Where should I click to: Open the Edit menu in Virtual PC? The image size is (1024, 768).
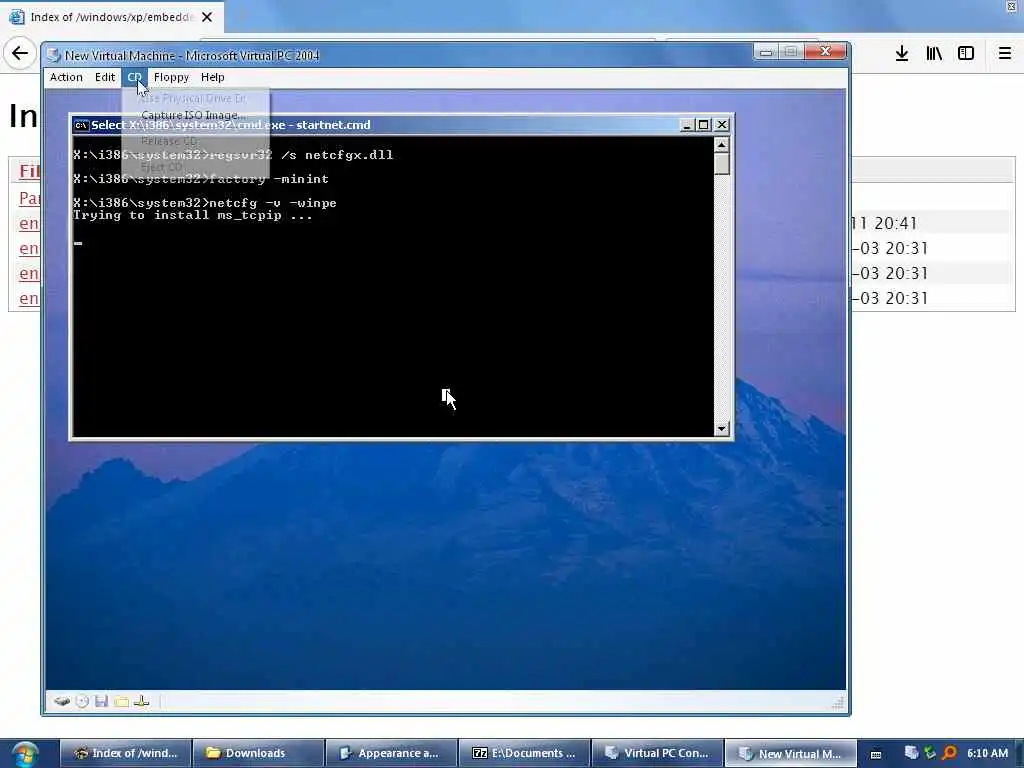[104, 77]
